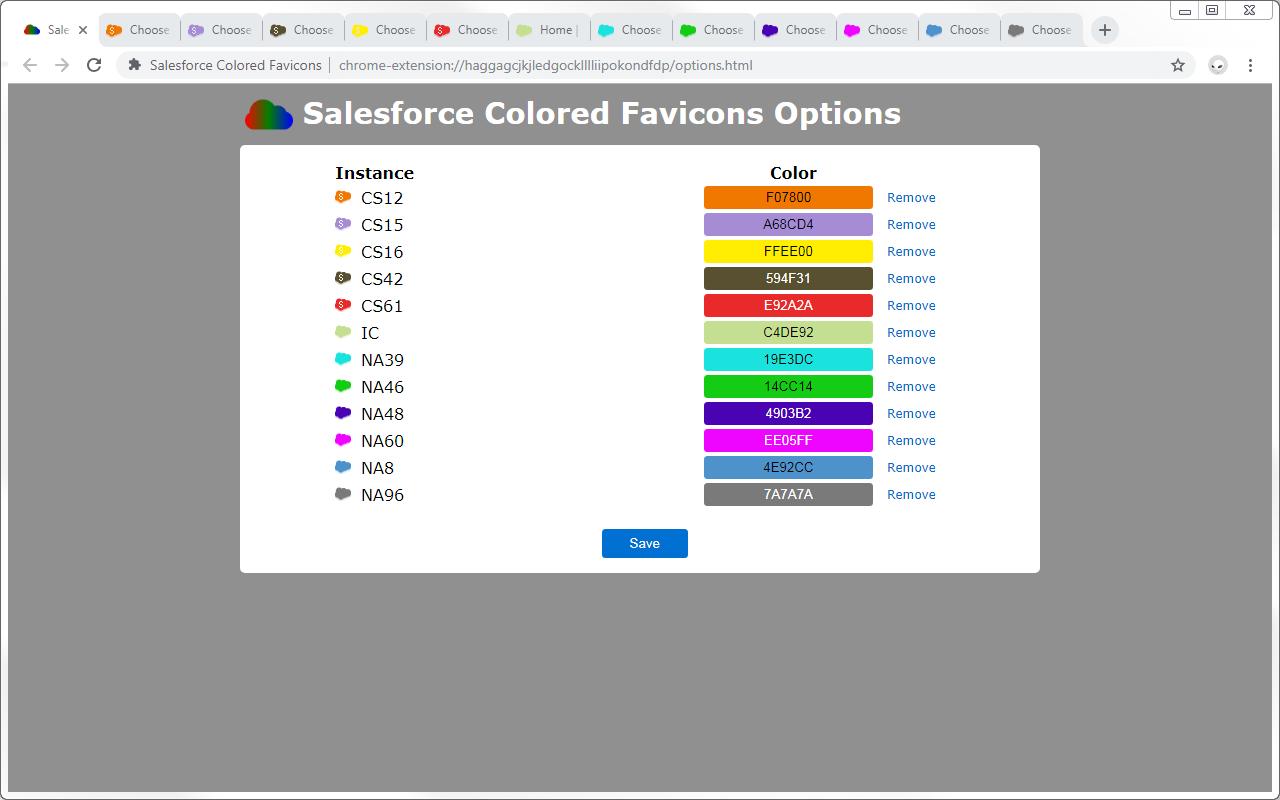Click the Save button
The width and height of the screenshot is (1280, 800).
pyautogui.click(x=644, y=543)
